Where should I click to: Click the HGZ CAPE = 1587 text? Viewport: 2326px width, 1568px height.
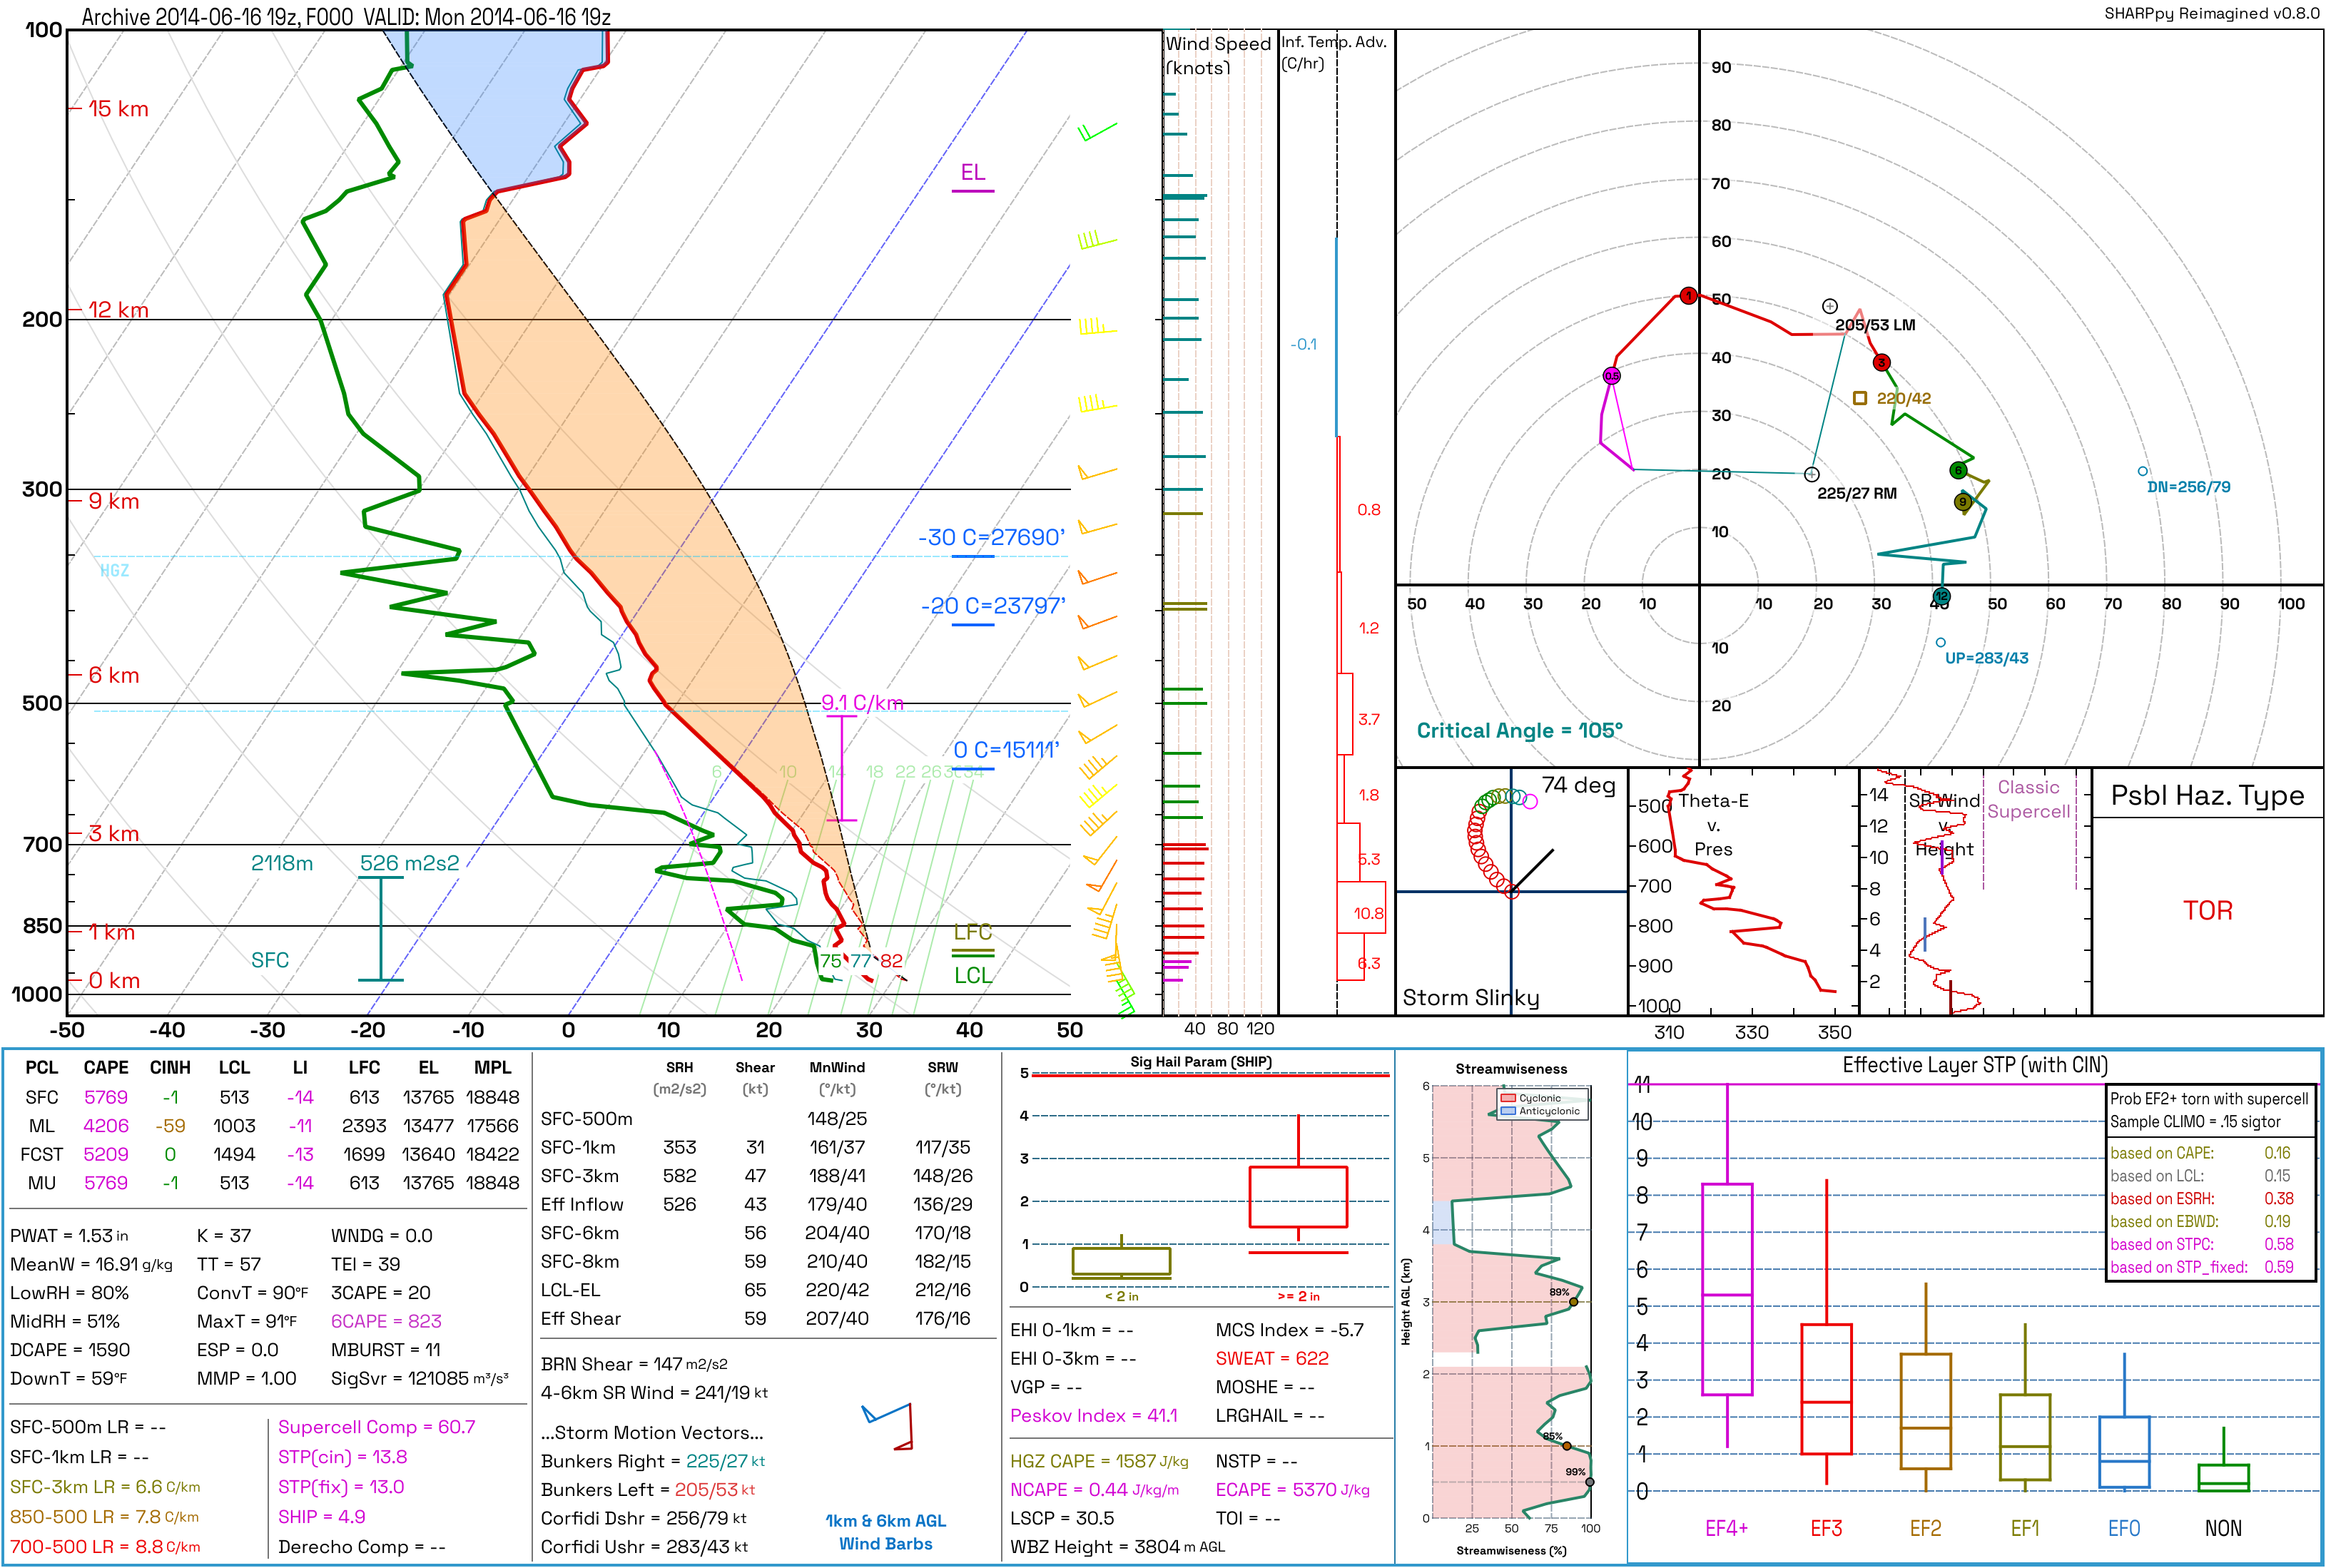pyautogui.click(x=1099, y=1461)
